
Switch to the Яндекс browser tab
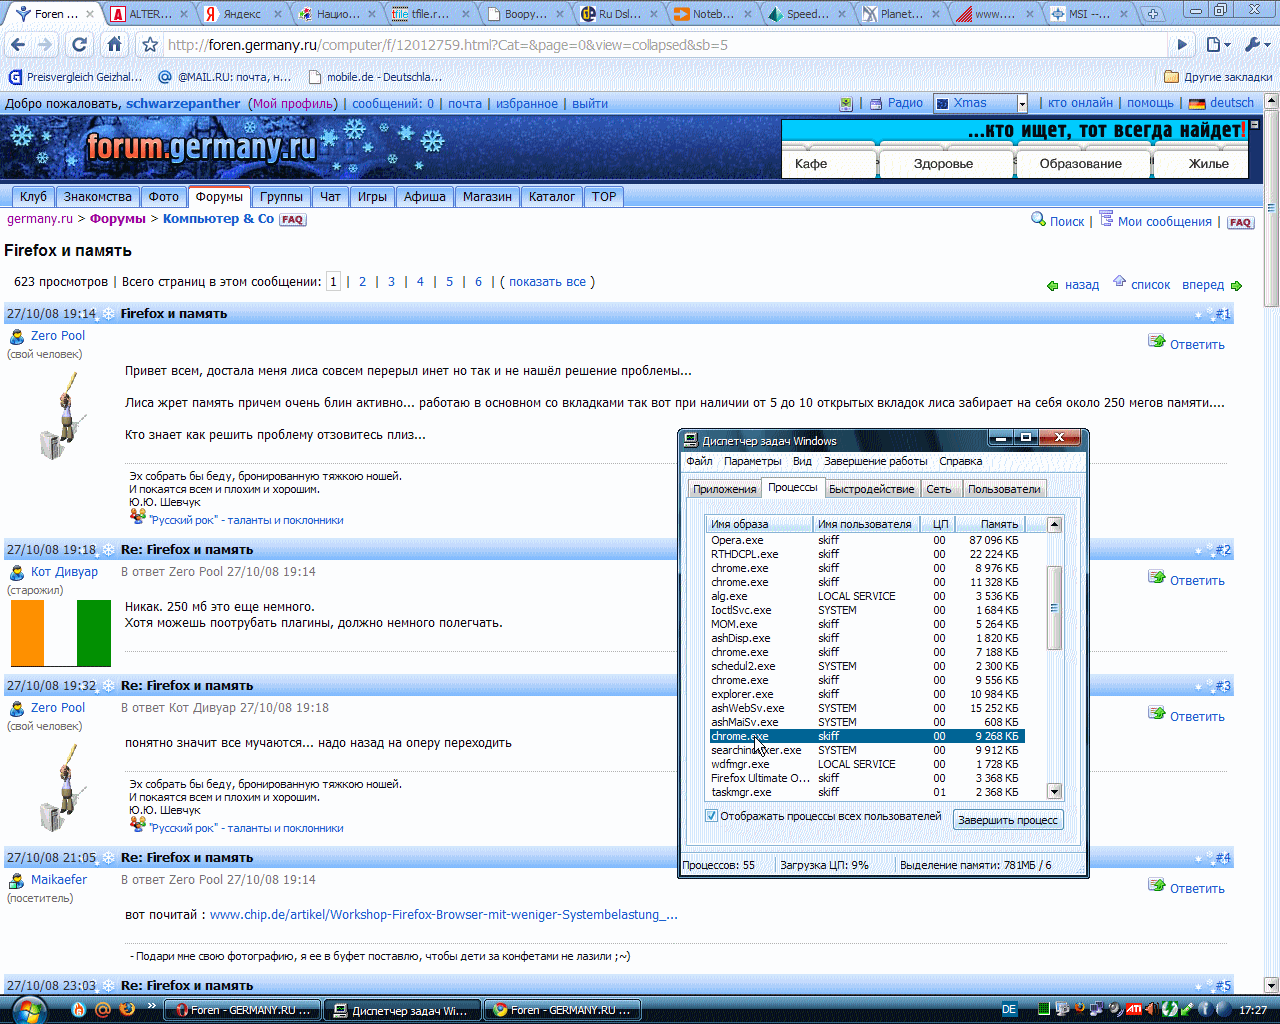[x=241, y=14]
